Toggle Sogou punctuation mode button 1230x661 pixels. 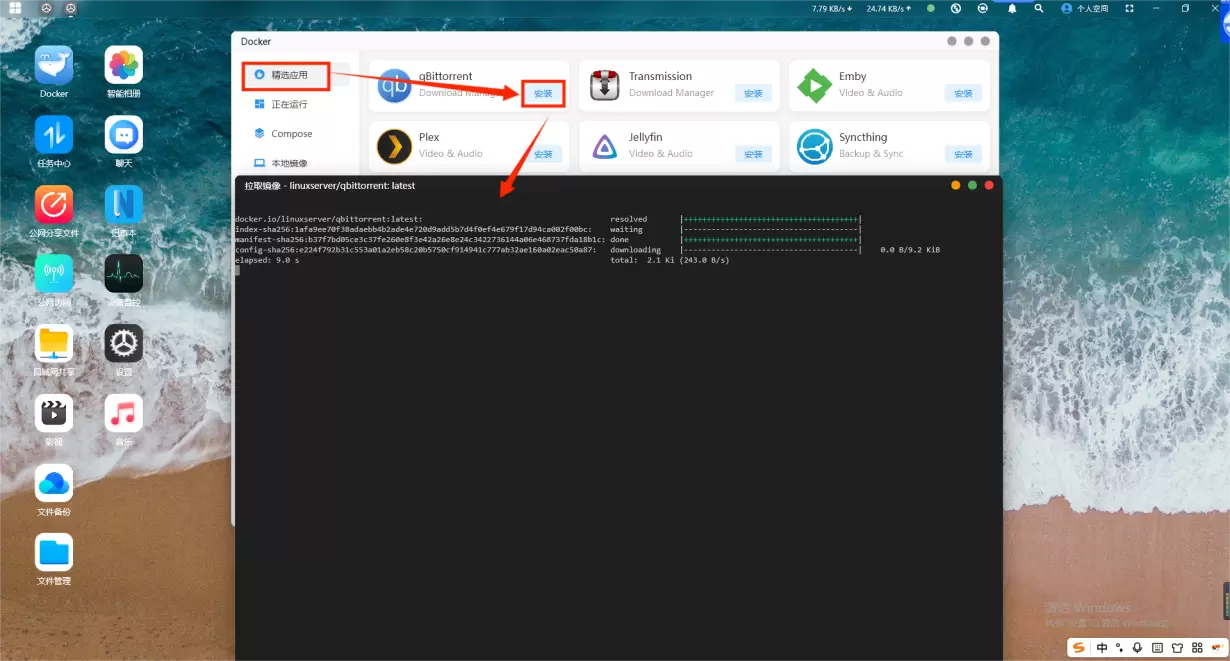1120,648
